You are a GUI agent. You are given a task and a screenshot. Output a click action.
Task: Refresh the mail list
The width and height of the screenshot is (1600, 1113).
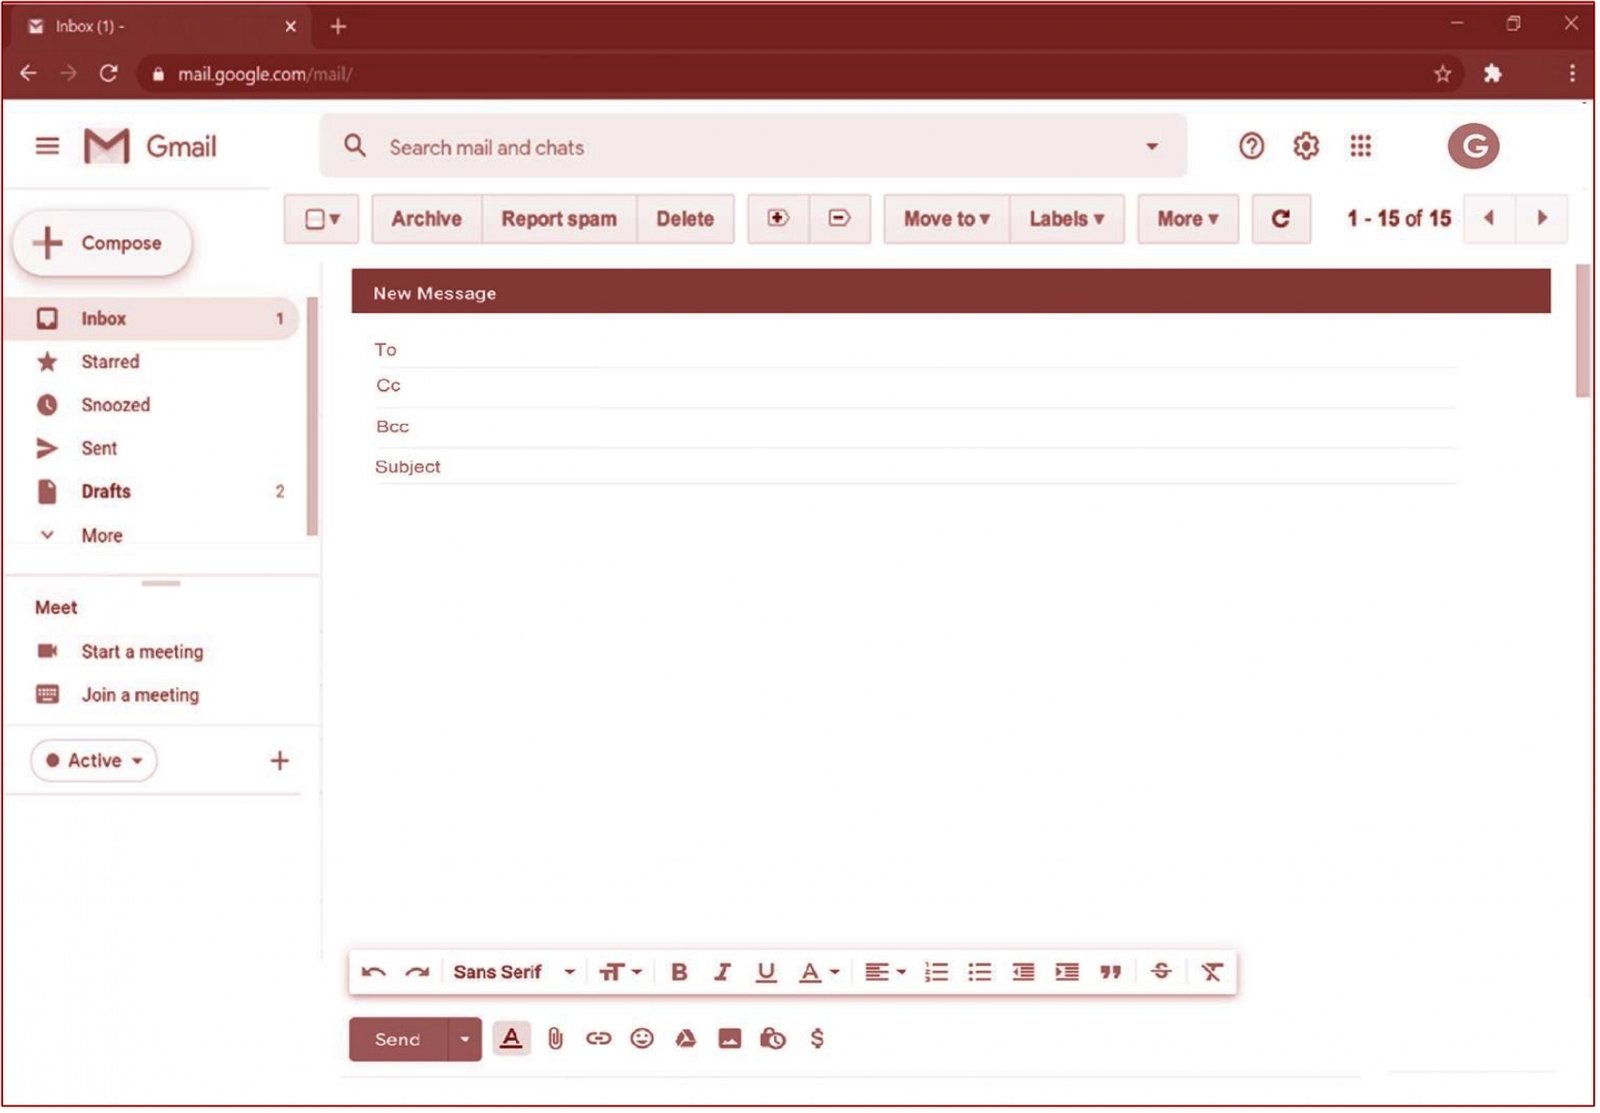(1281, 219)
